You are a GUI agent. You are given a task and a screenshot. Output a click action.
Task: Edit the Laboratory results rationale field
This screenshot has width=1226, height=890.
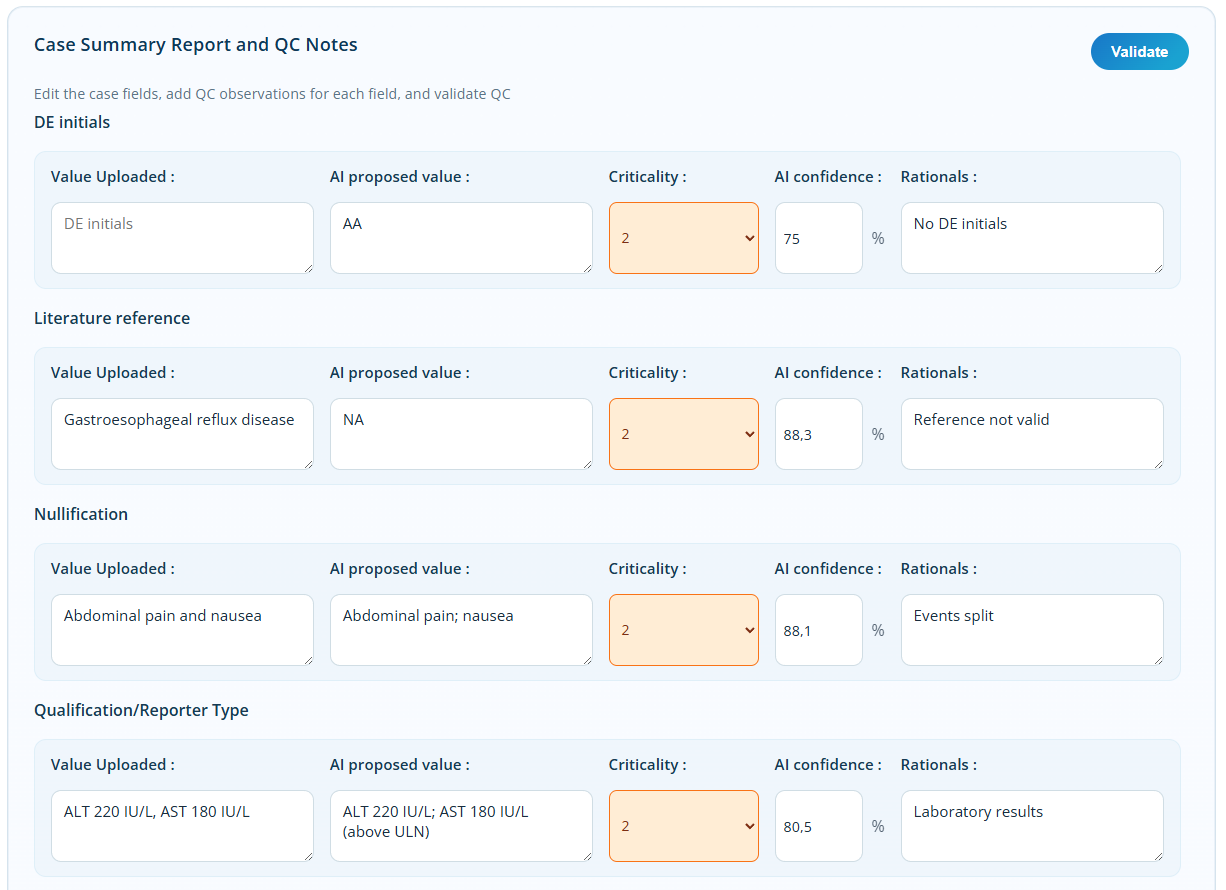[1031, 826]
